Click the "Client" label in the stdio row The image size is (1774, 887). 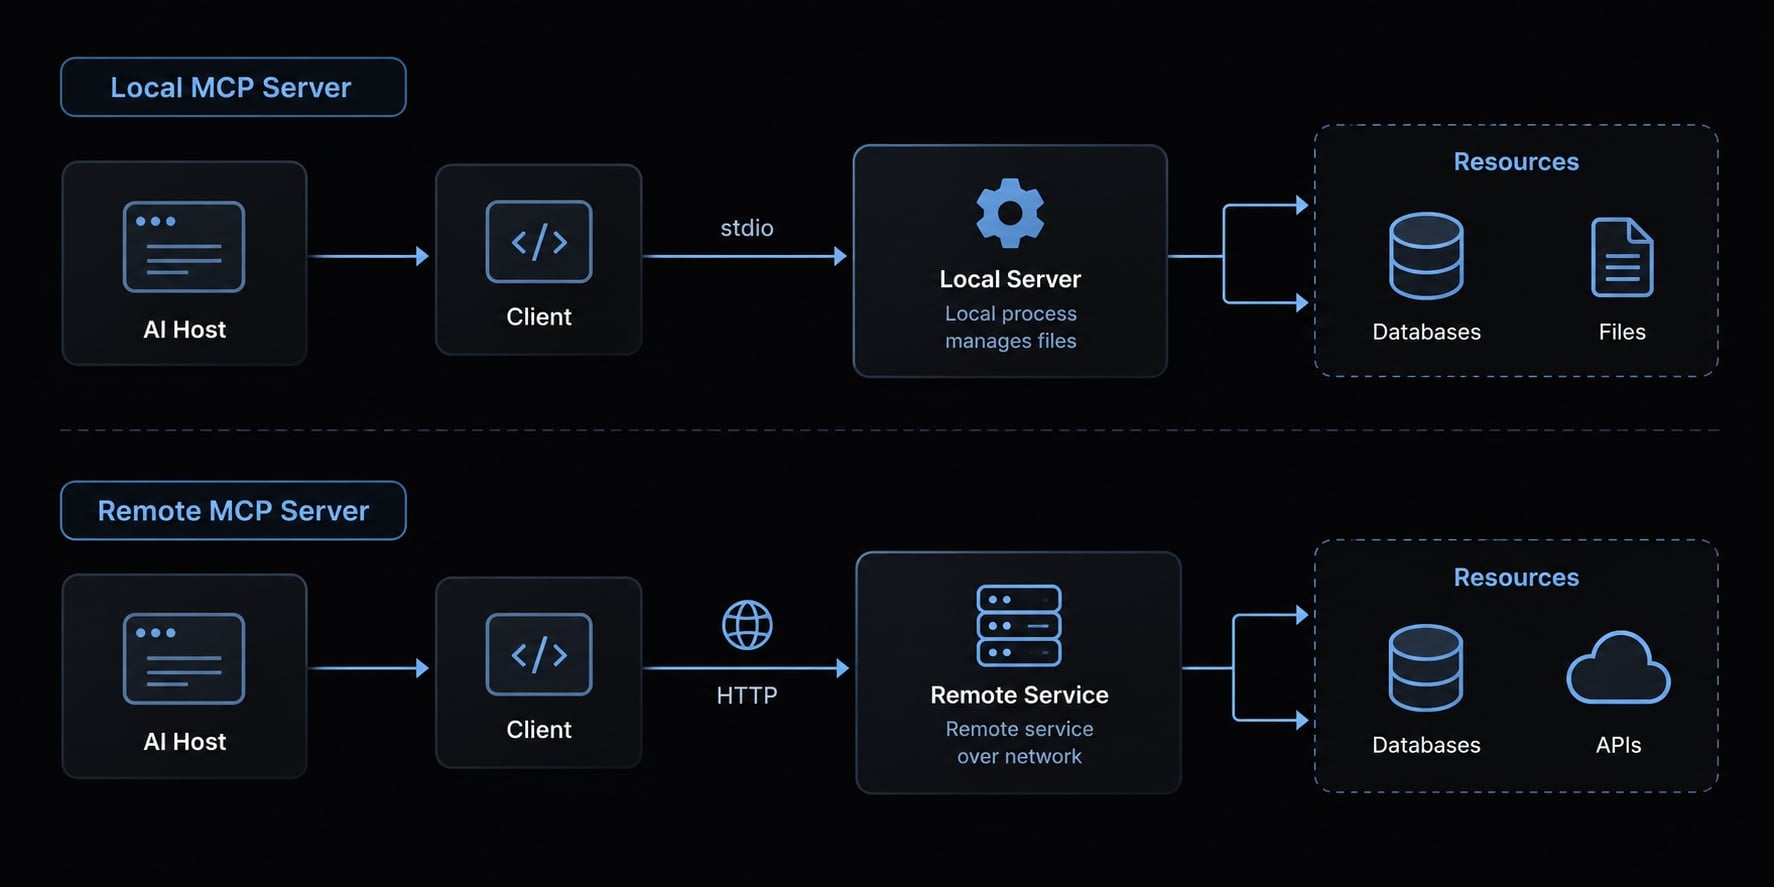pyautogui.click(x=539, y=317)
